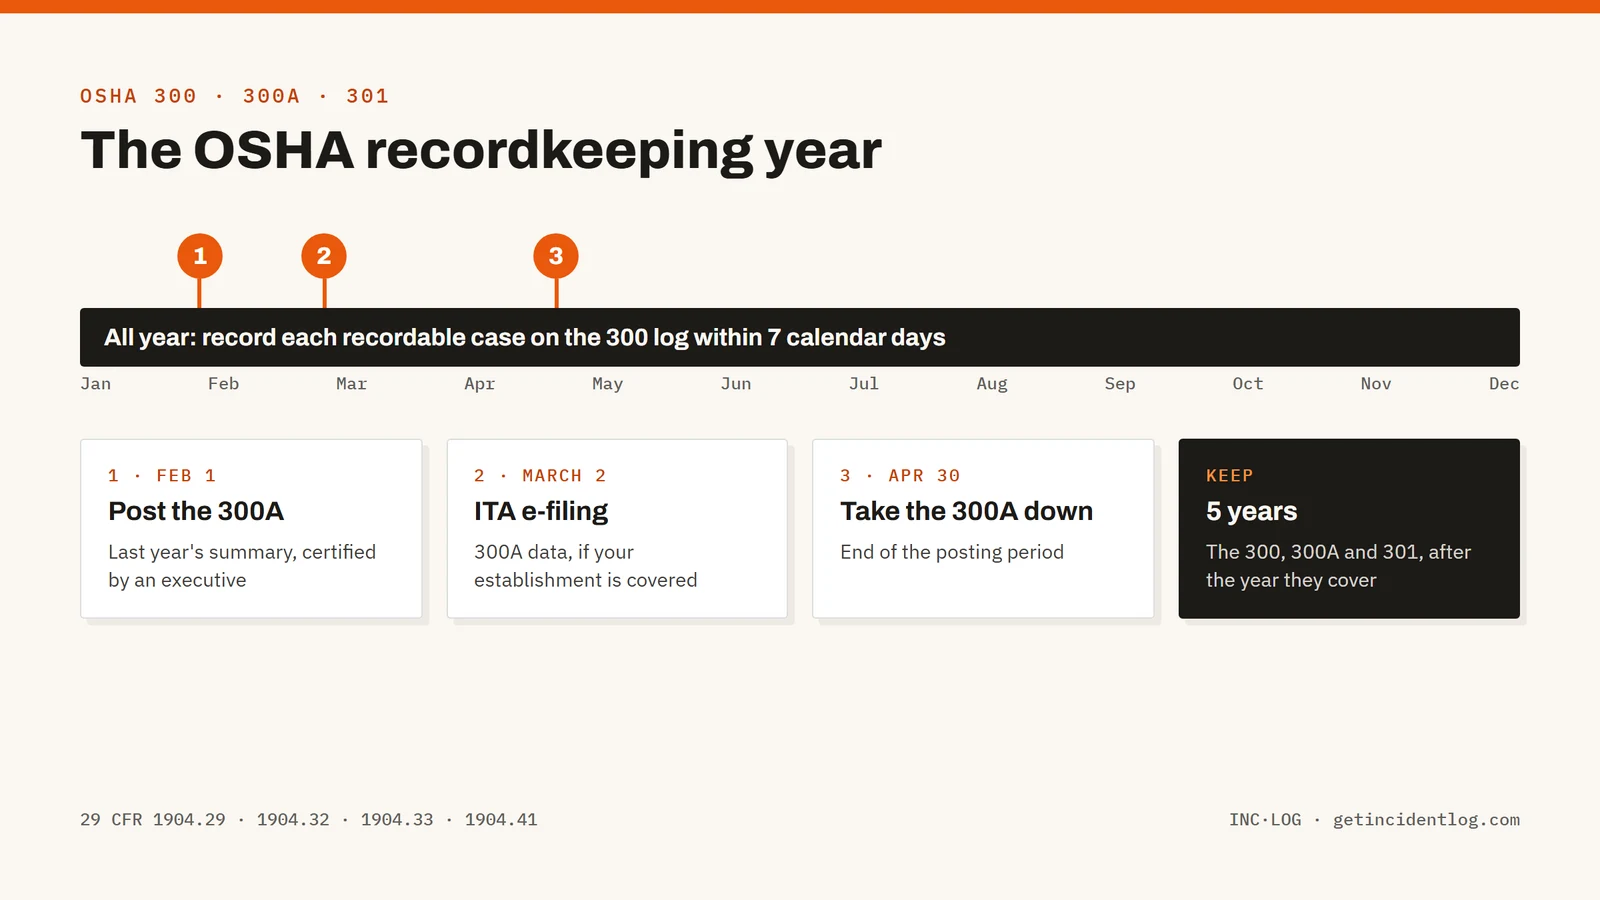This screenshot has width=1600, height=900.
Task: Click the 'Jan' month label
Action: coord(96,384)
